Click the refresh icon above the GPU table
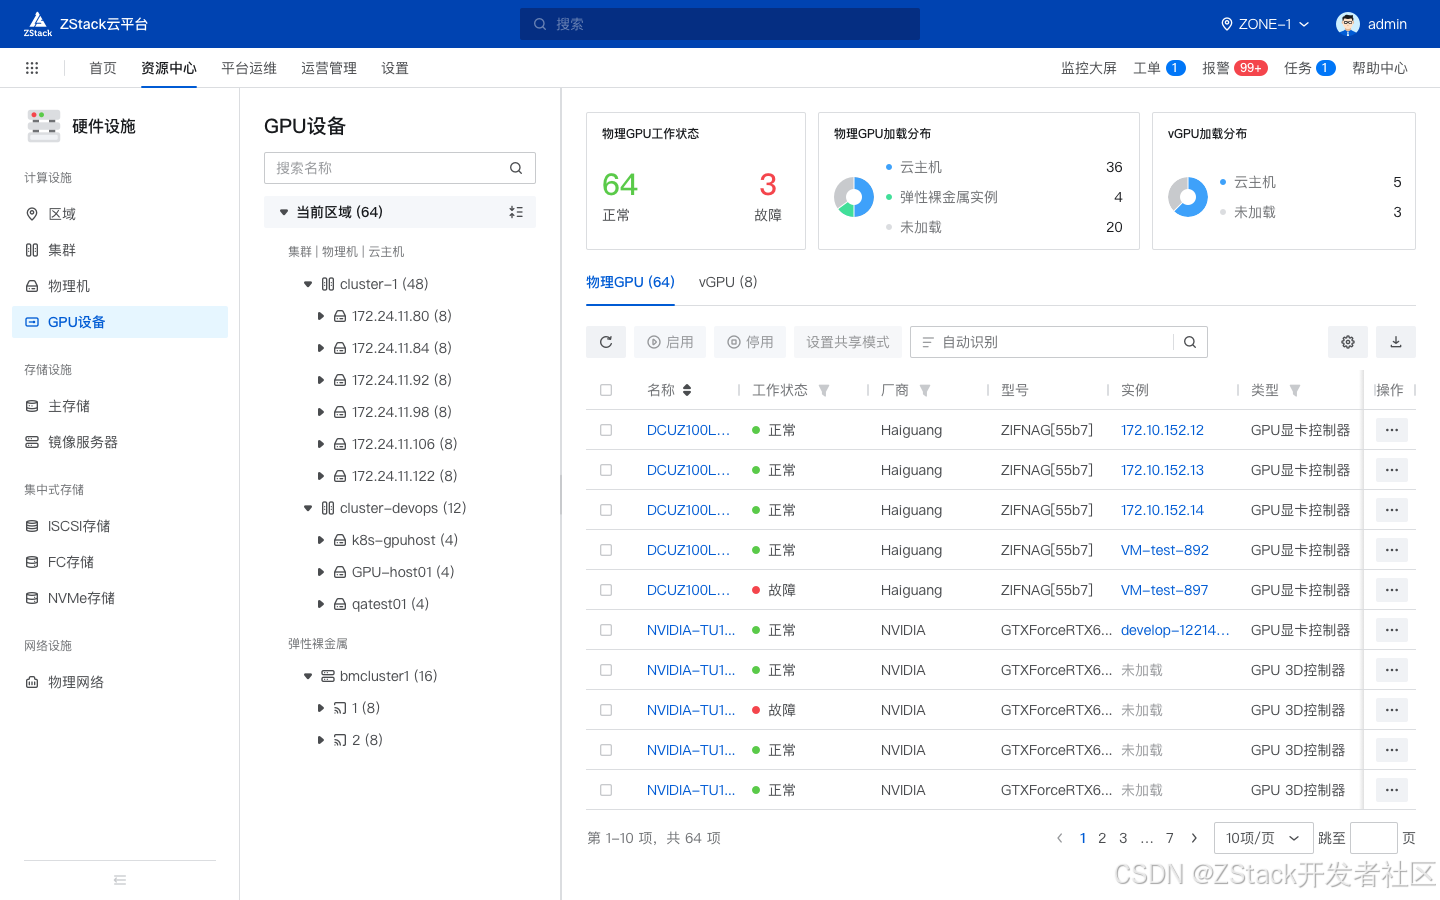1440x900 pixels. pos(605,341)
